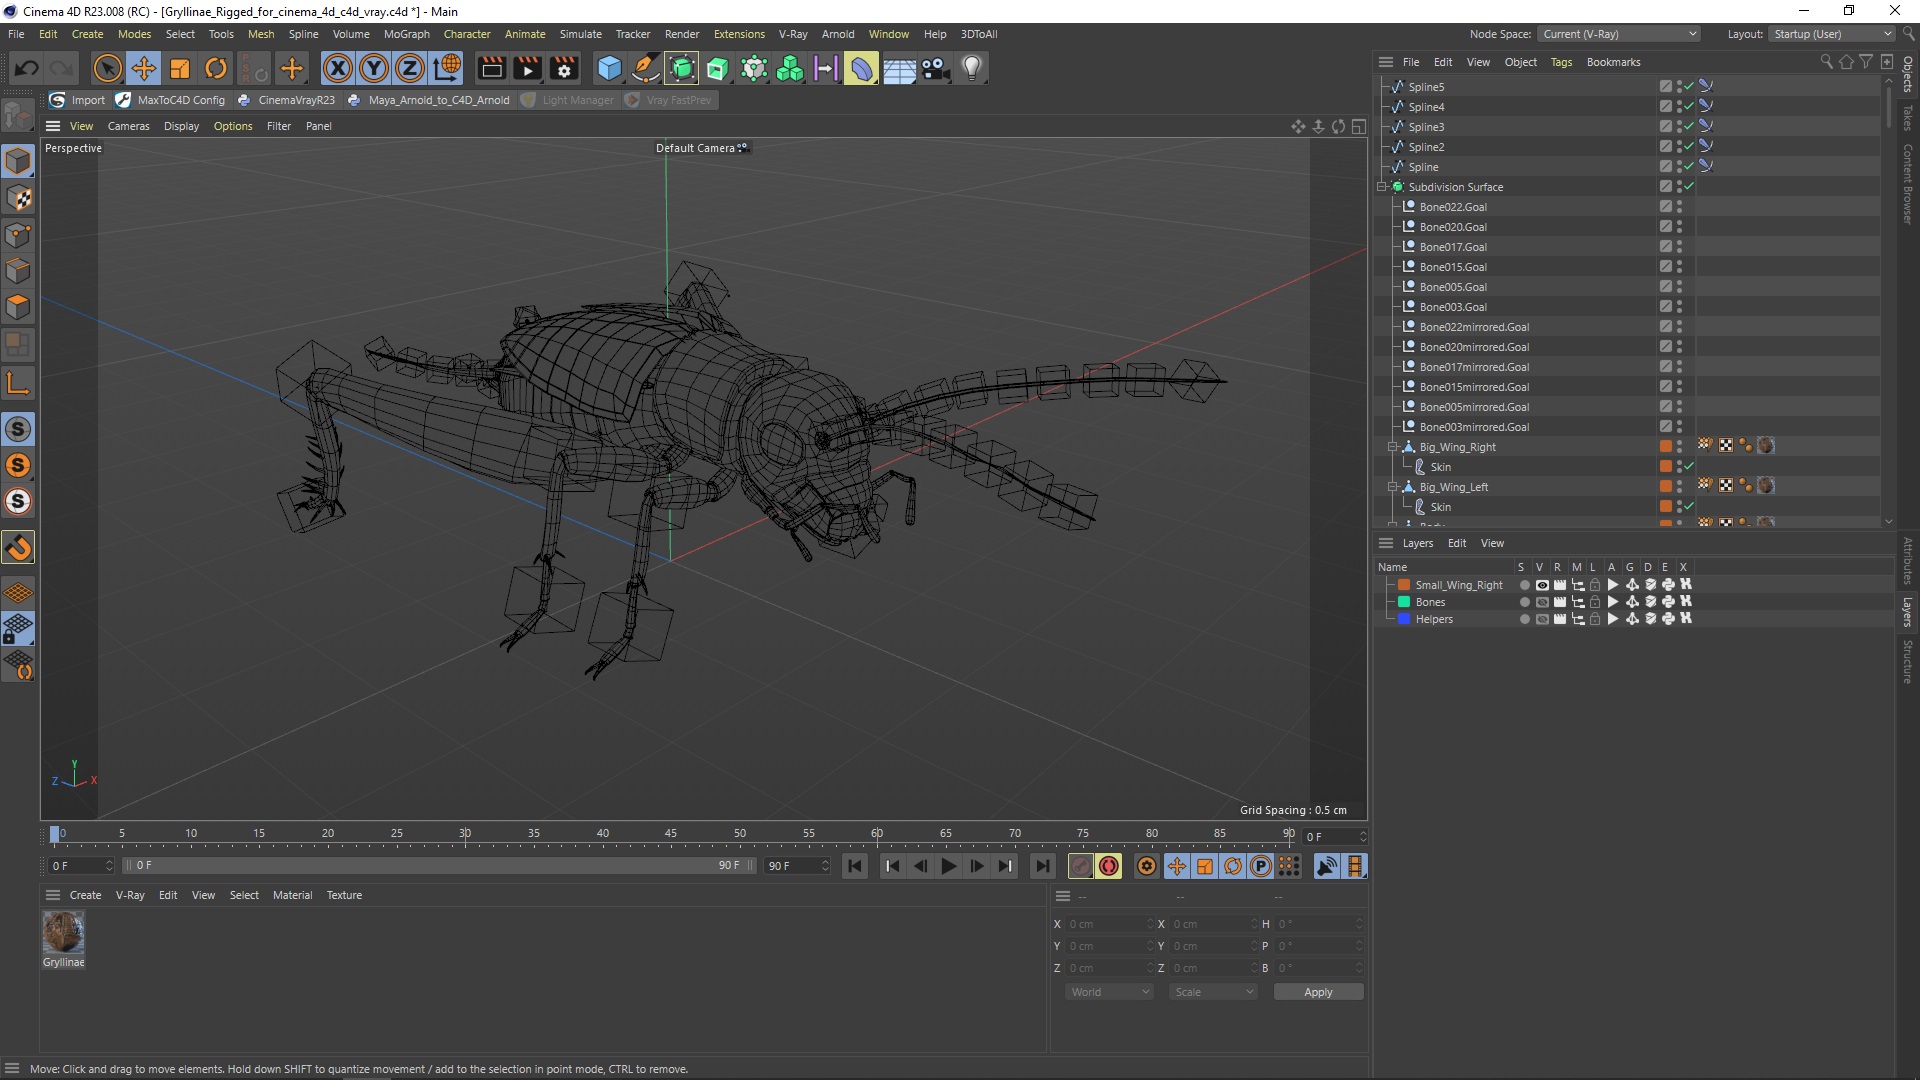Toggle Autokeying button

(1109, 866)
